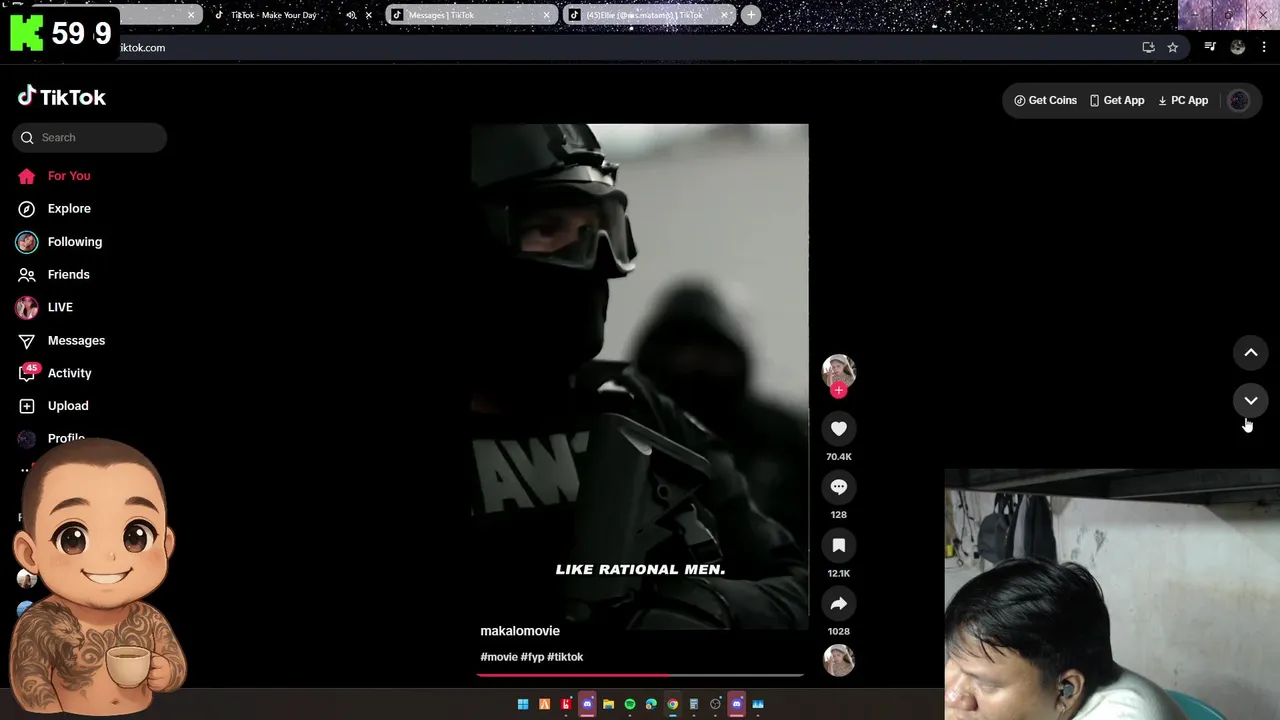Open the makalomovie username link
Screen dimensions: 1280x720
[520, 631]
